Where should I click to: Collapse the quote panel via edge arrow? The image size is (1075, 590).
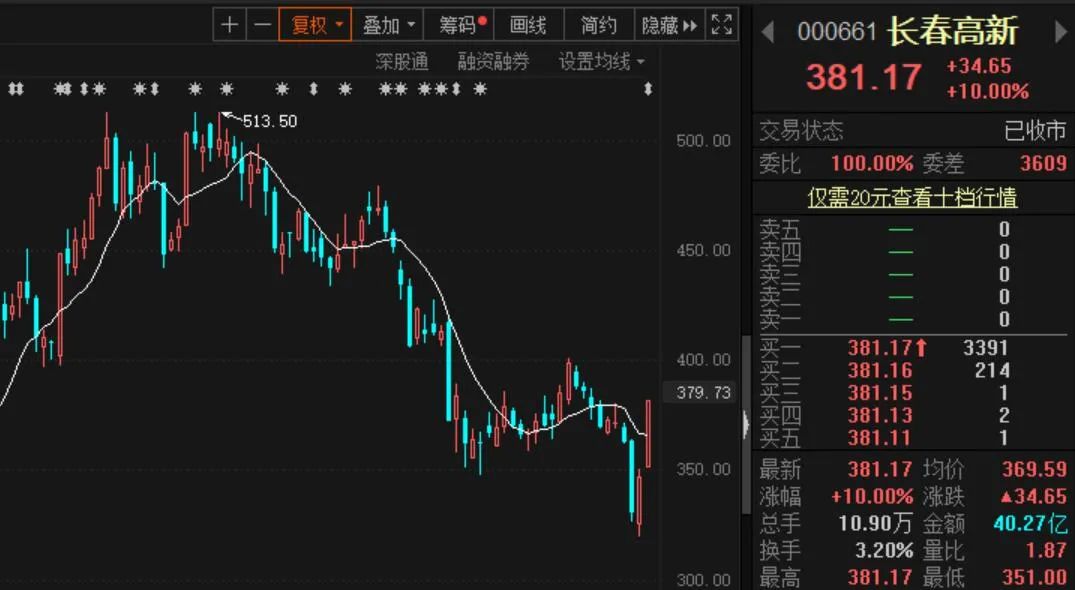(x=745, y=424)
